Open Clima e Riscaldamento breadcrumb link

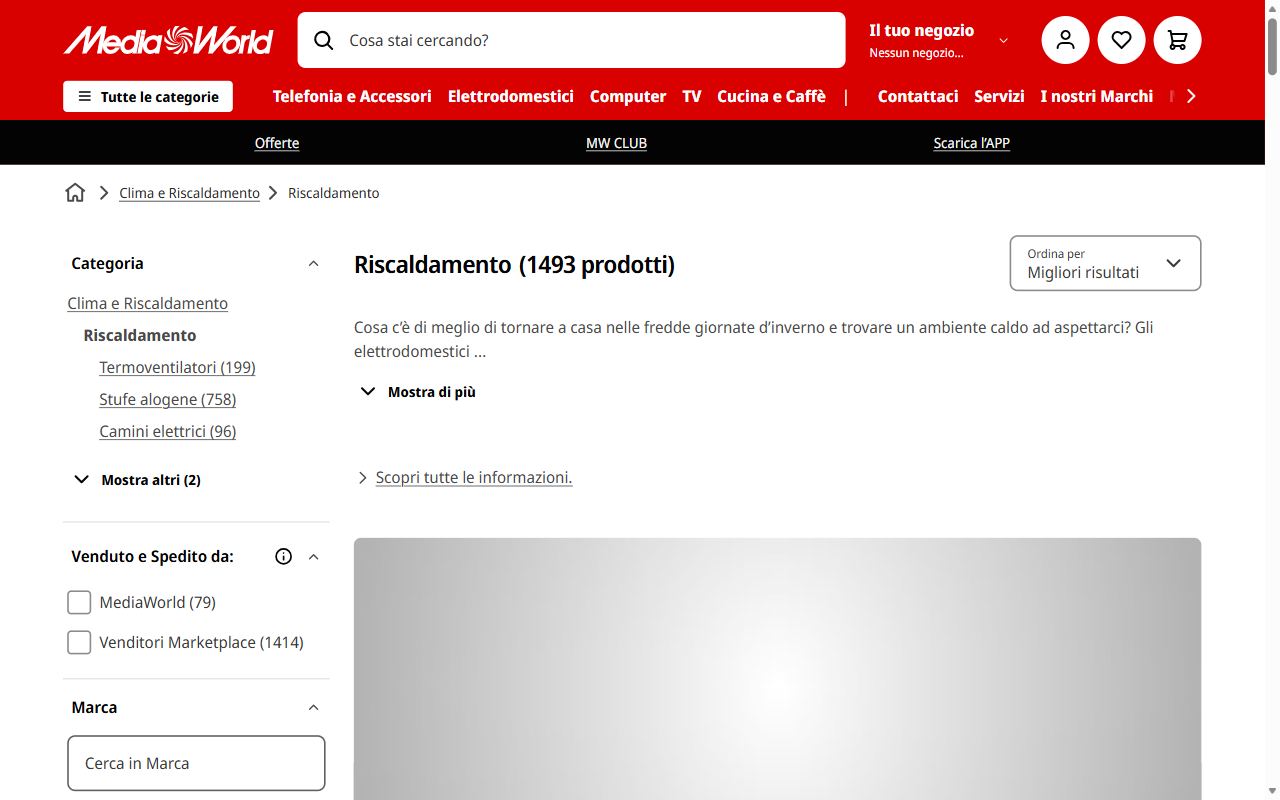(189, 193)
